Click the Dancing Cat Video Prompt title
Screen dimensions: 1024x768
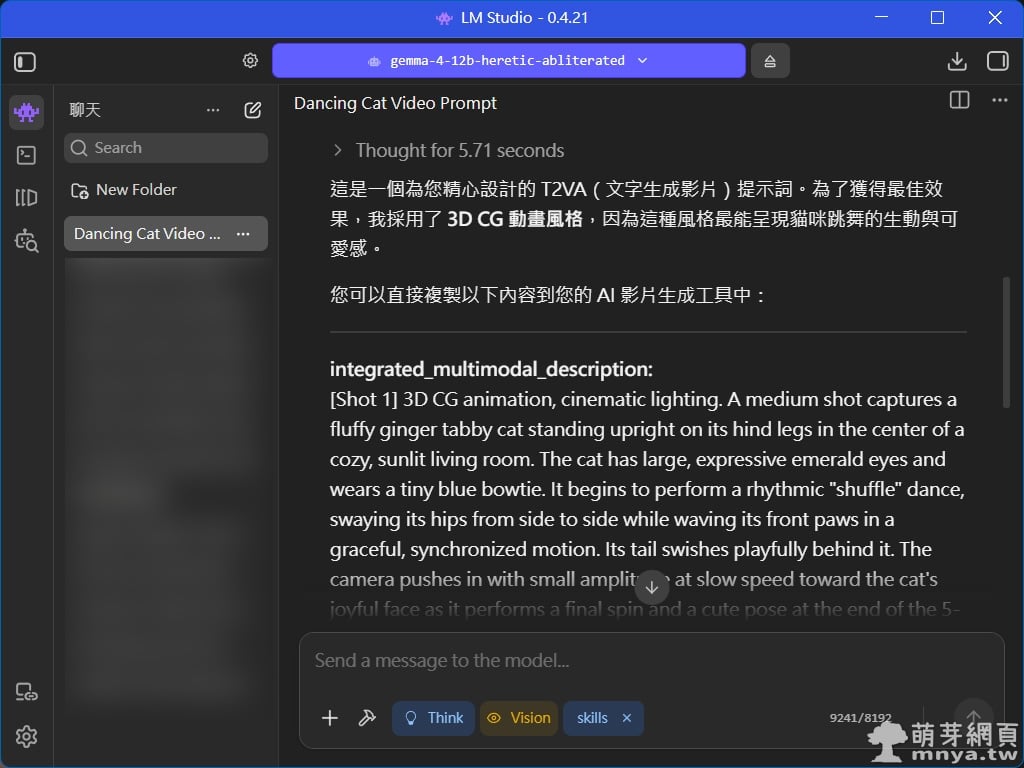(395, 103)
